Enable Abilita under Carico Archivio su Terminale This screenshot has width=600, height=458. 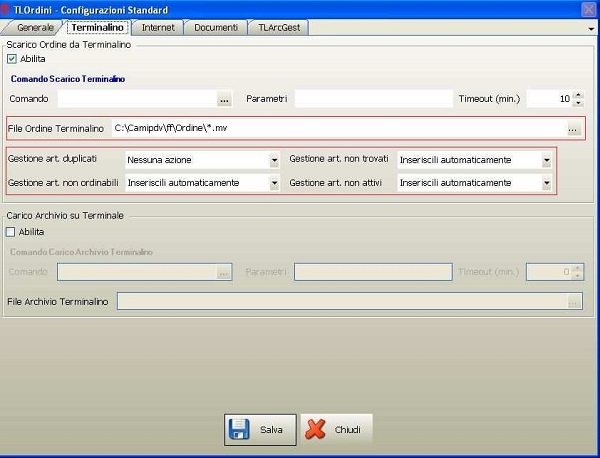pyautogui.click(x=11, y=232)
